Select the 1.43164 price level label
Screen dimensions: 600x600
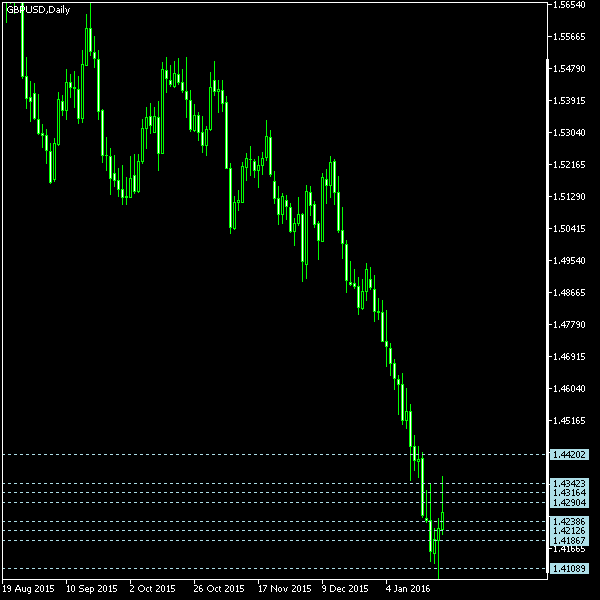click(x=569, y=492)
